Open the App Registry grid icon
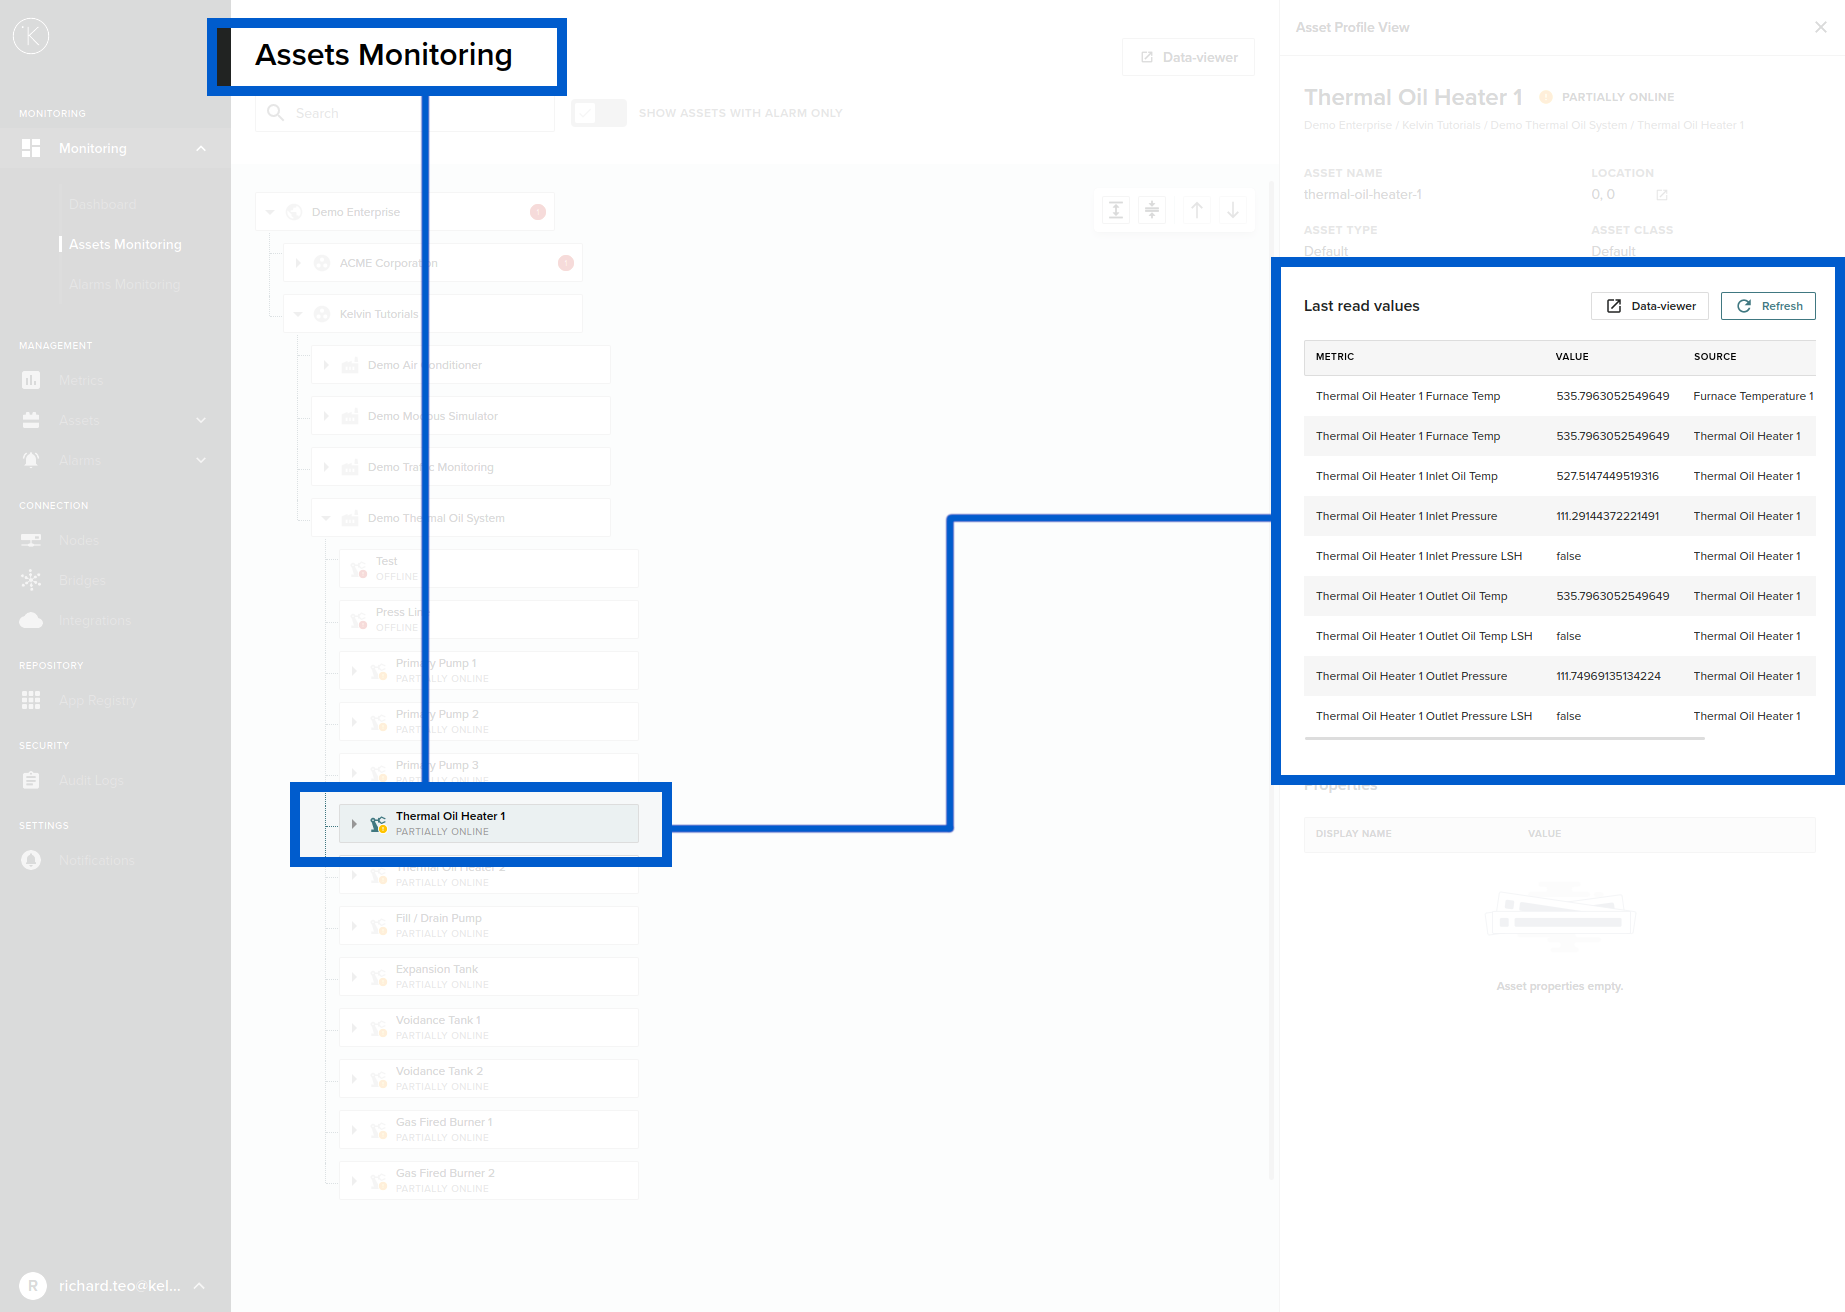The image size is (1845, 1312). pos(31,700)
